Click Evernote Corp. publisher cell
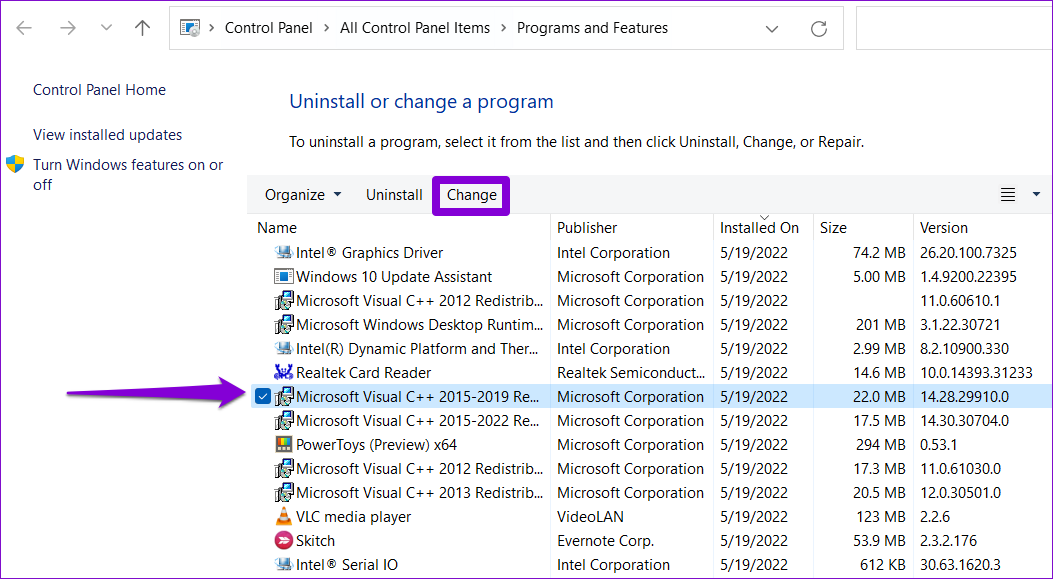 pyautogui.click(x=605, y=541)
